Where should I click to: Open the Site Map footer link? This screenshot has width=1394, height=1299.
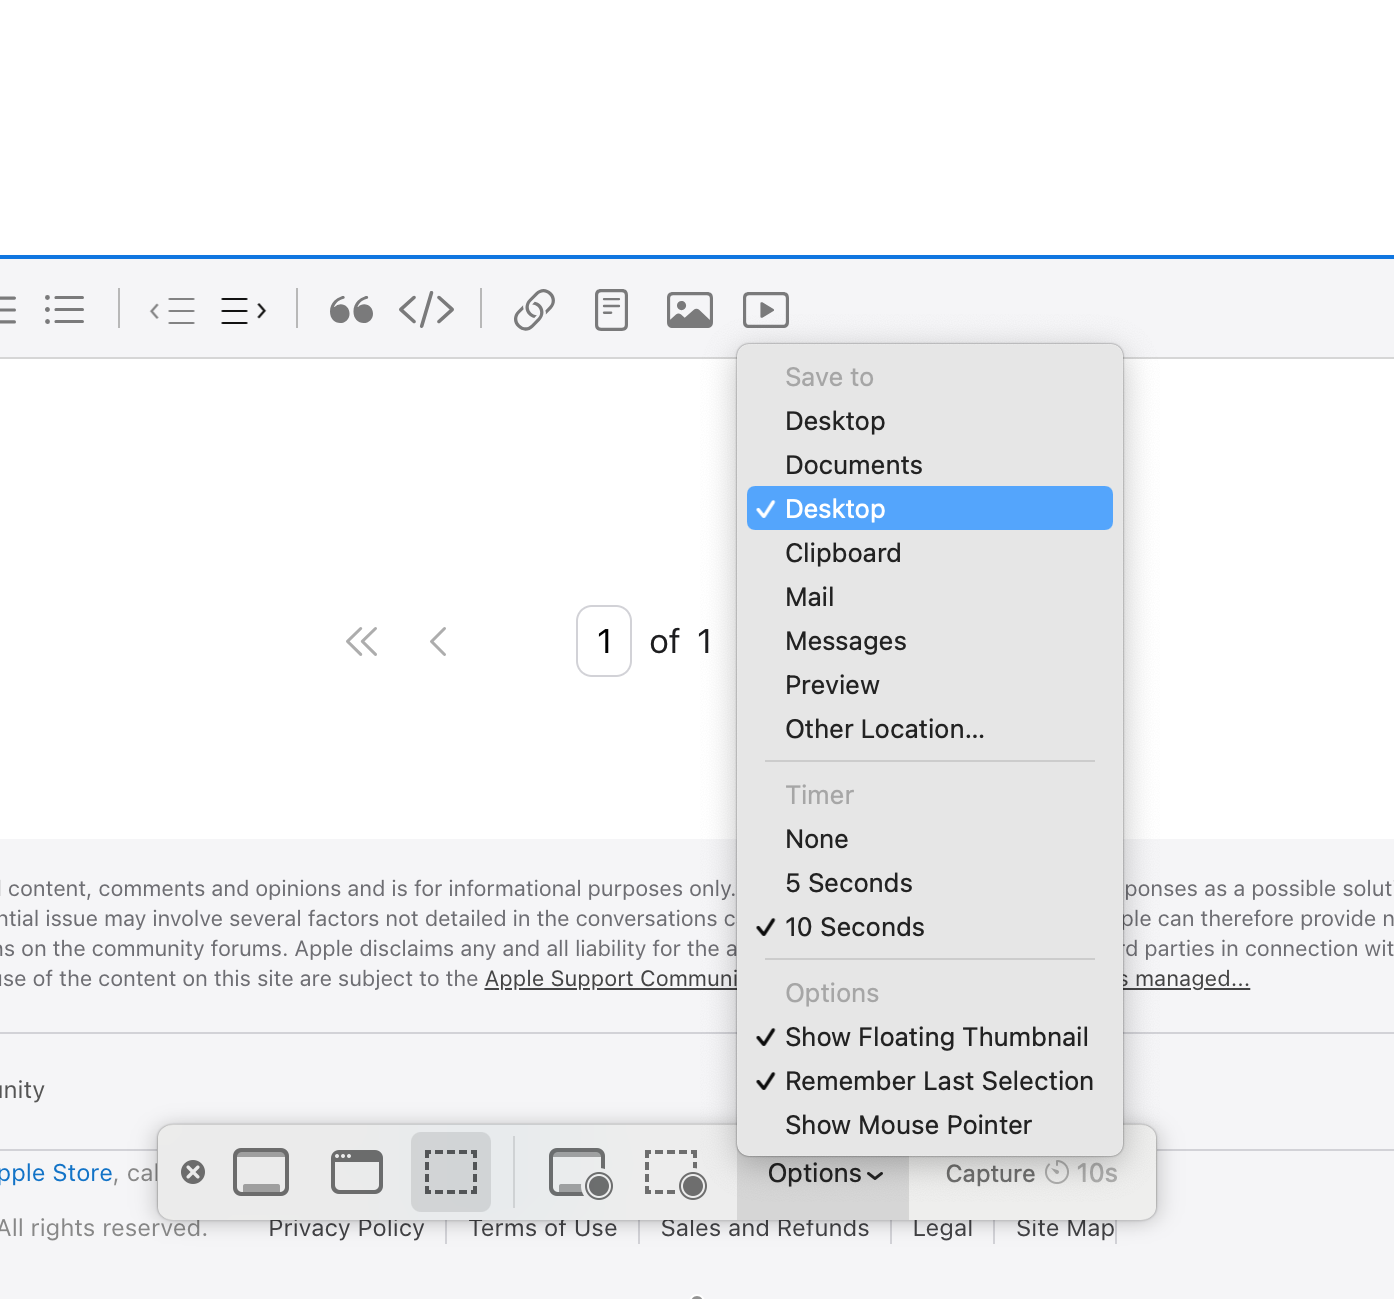click(1065, 1228)
